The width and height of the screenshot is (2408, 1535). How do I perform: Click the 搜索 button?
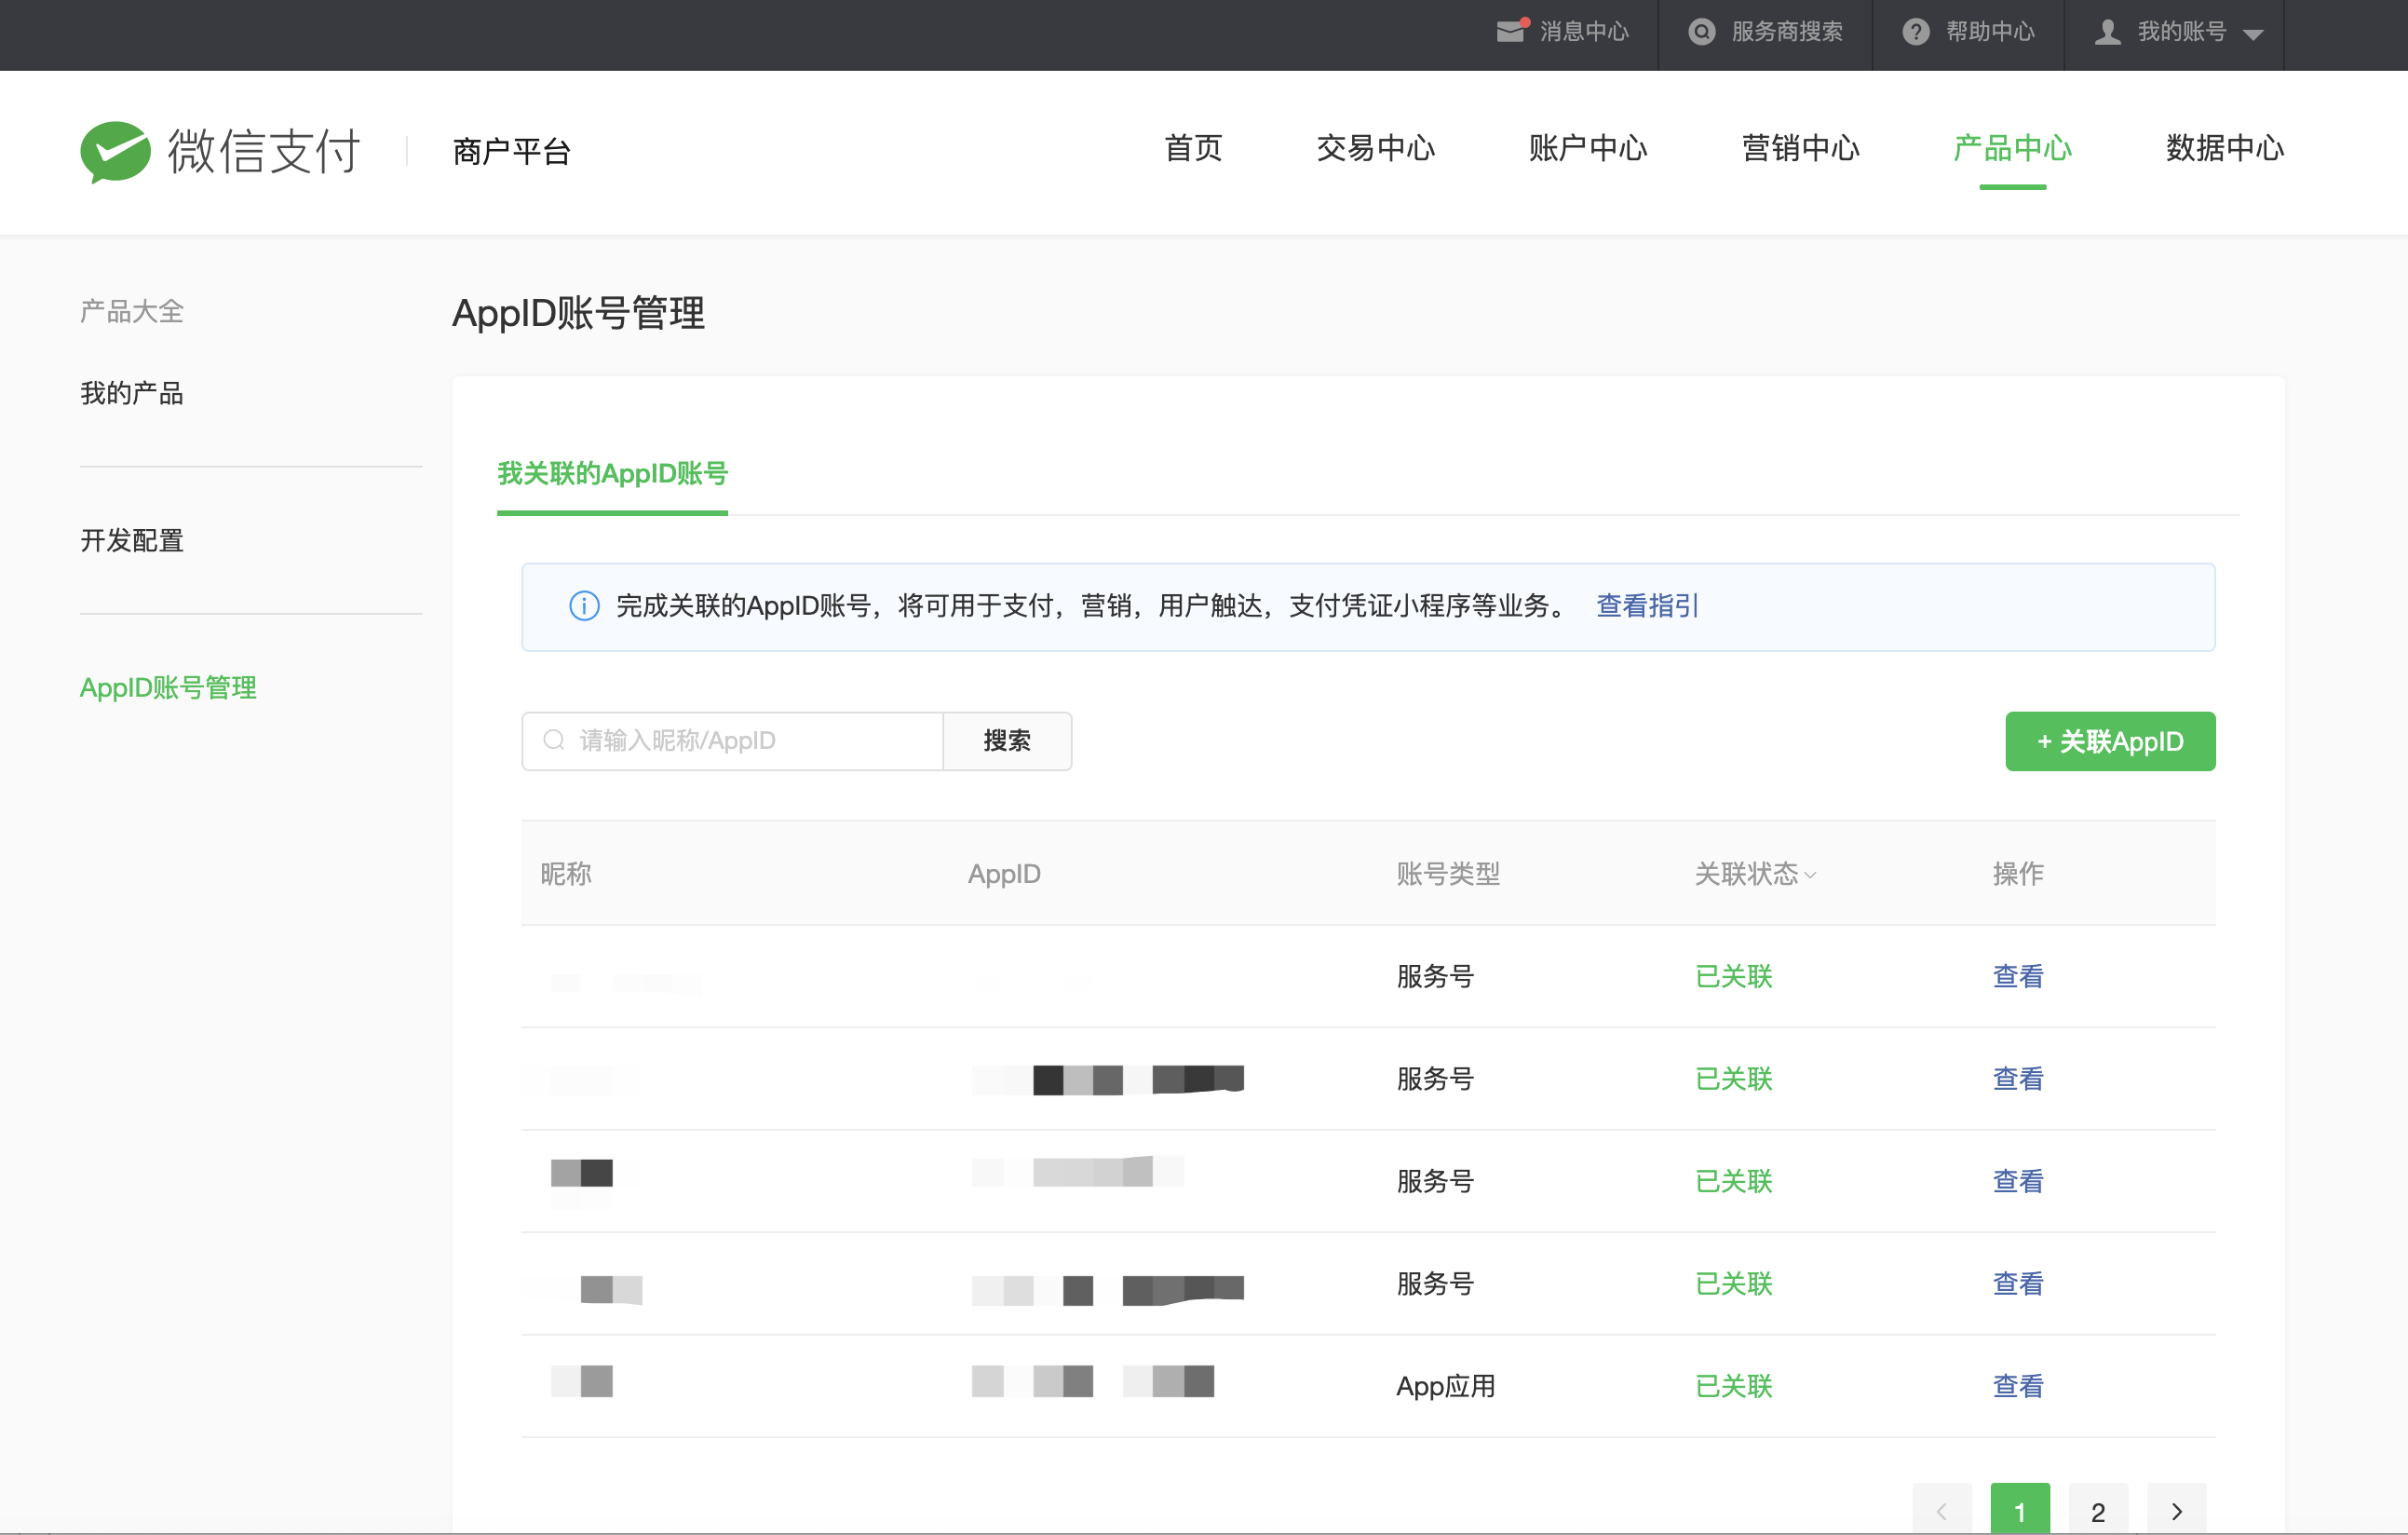[1007, 740]
